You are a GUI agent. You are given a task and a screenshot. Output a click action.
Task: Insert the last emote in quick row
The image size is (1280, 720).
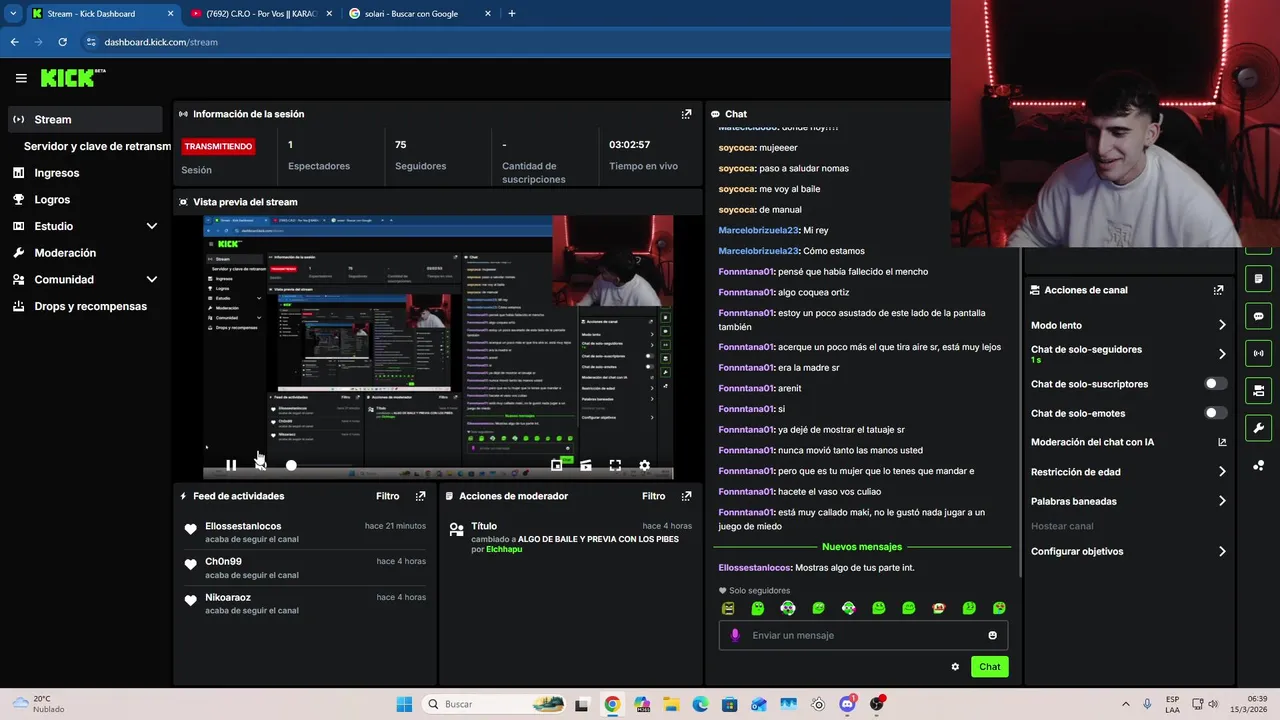click(x=999, y=608)
